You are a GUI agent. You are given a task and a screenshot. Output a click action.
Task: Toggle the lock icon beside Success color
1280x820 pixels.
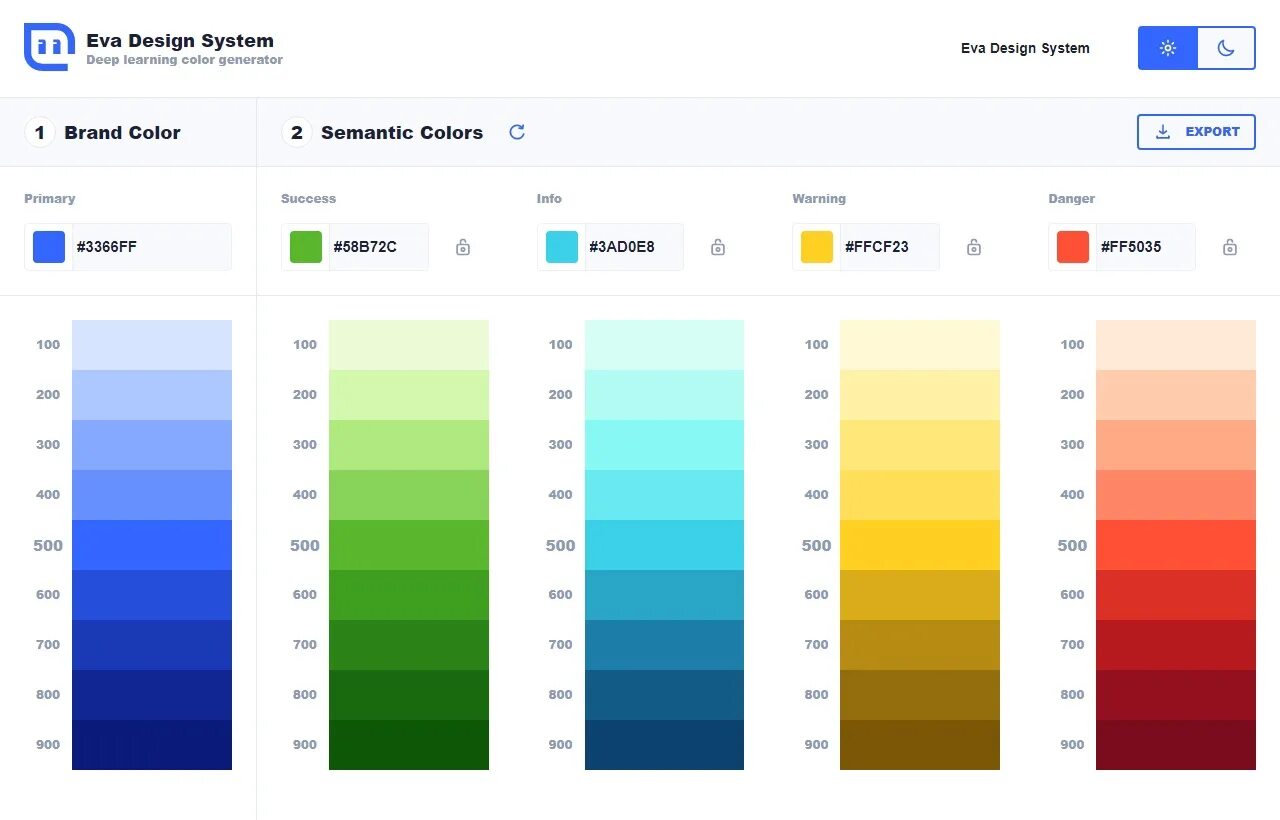pyautogui.click(x=463, y=247)
